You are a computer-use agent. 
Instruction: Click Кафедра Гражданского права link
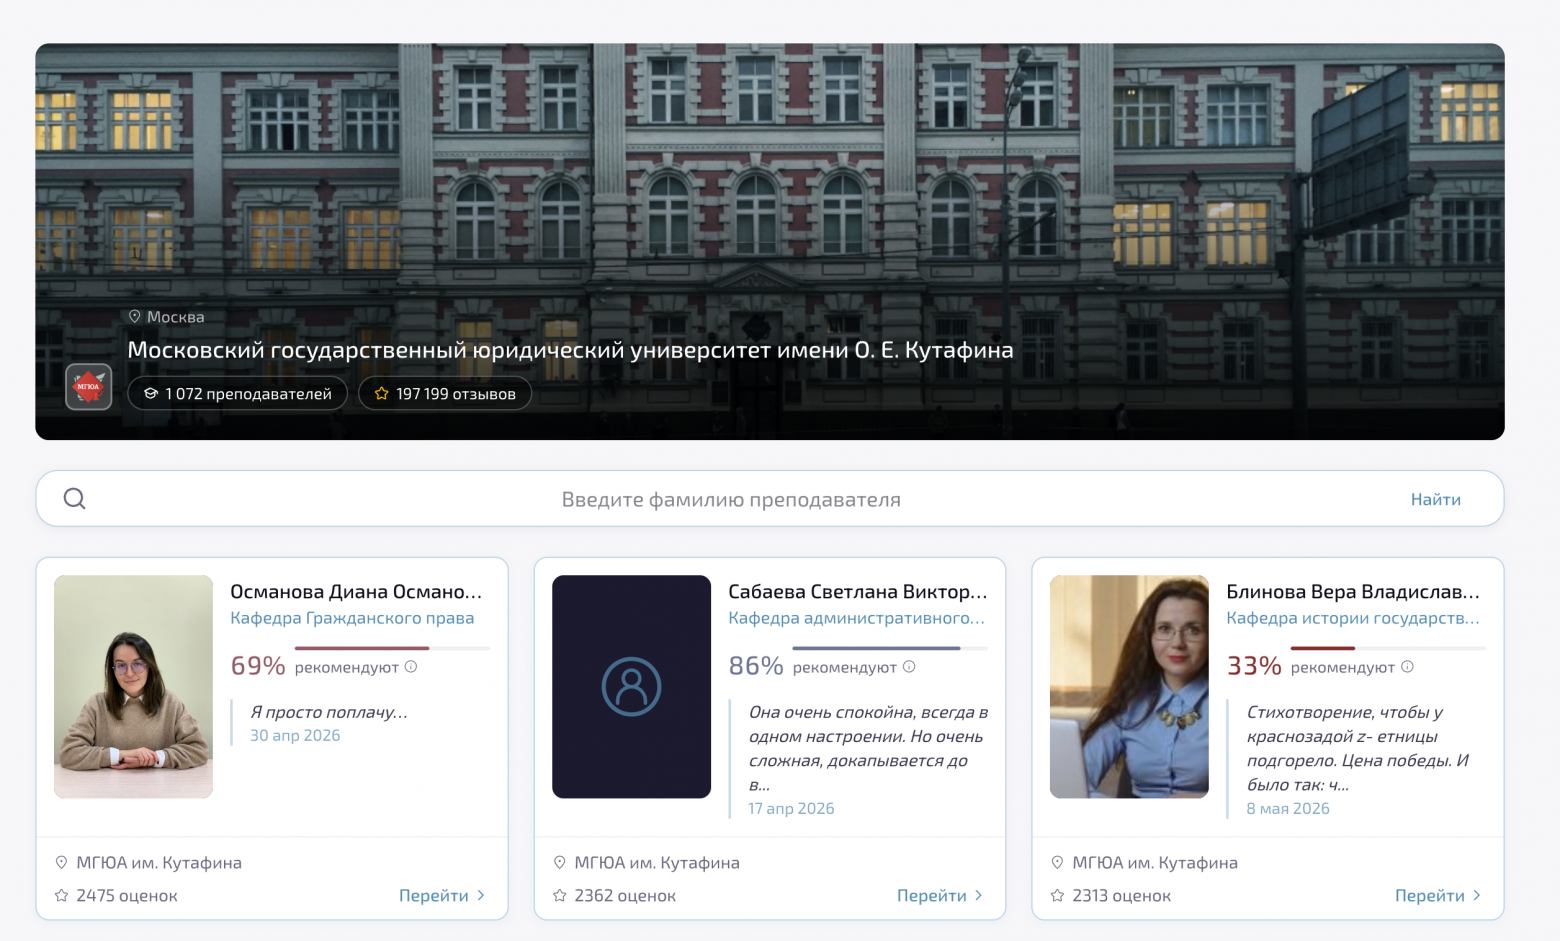[x=352, y=618]
